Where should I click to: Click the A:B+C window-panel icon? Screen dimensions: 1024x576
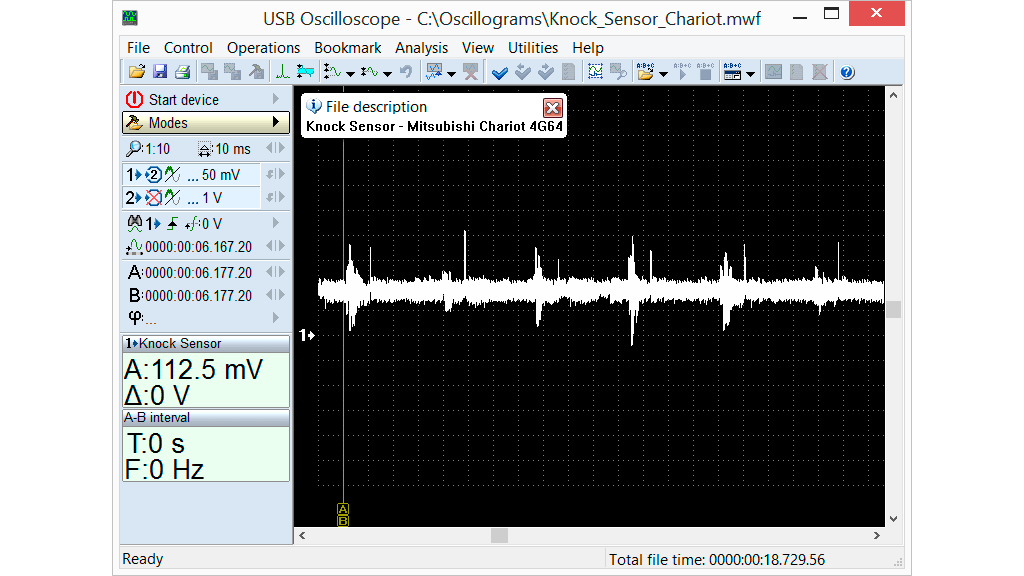click(x=732, y=72)
